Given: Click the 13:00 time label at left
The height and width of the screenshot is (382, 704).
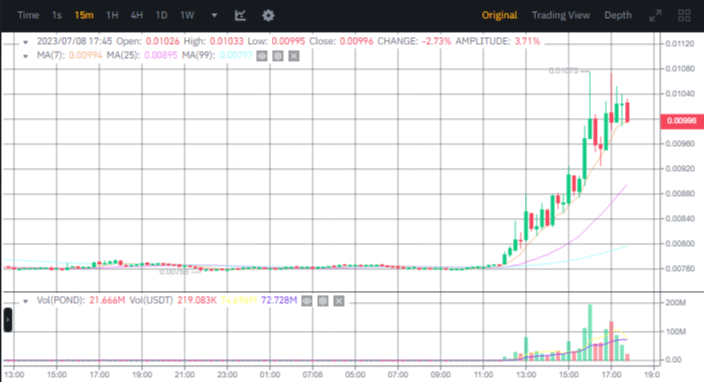Looking at the screenshot, I should point(14,374).
